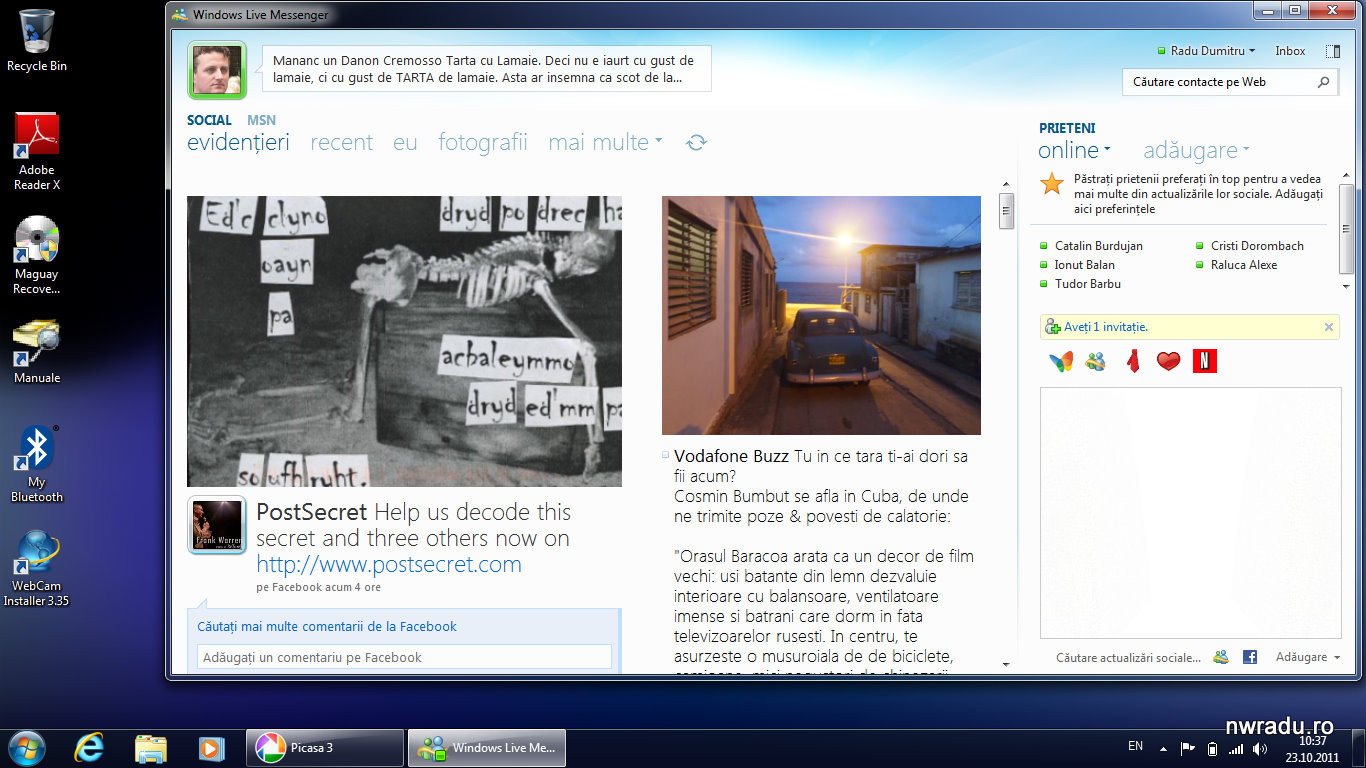Select the 'fotografii' tab
1366x768 pixels.
(x=482, y=143)
